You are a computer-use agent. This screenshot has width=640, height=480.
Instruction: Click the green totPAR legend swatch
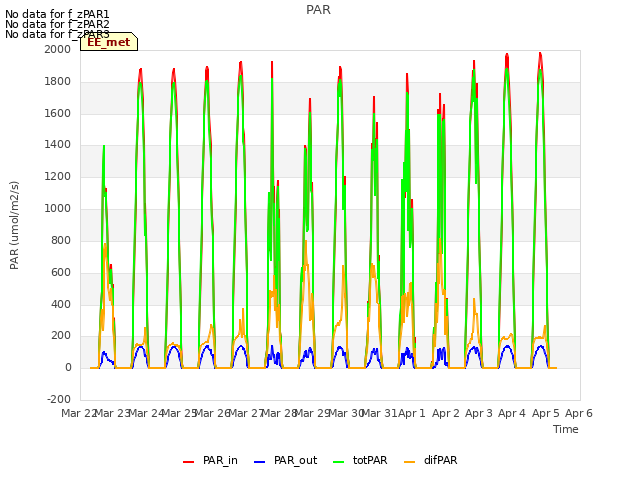[339, 462]
